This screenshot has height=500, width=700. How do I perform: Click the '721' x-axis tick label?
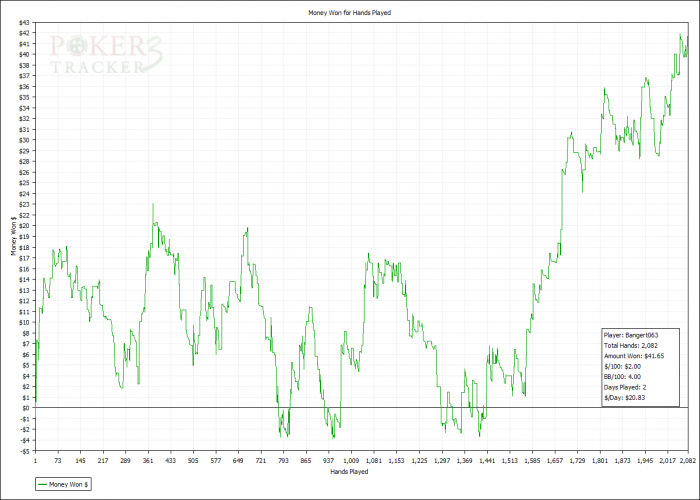point(261,461)
